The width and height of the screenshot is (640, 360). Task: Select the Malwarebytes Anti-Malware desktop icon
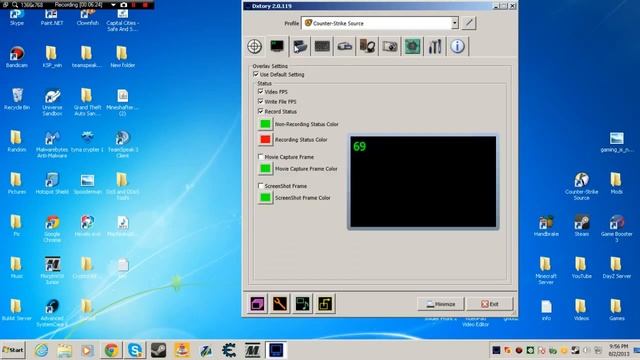52,144
